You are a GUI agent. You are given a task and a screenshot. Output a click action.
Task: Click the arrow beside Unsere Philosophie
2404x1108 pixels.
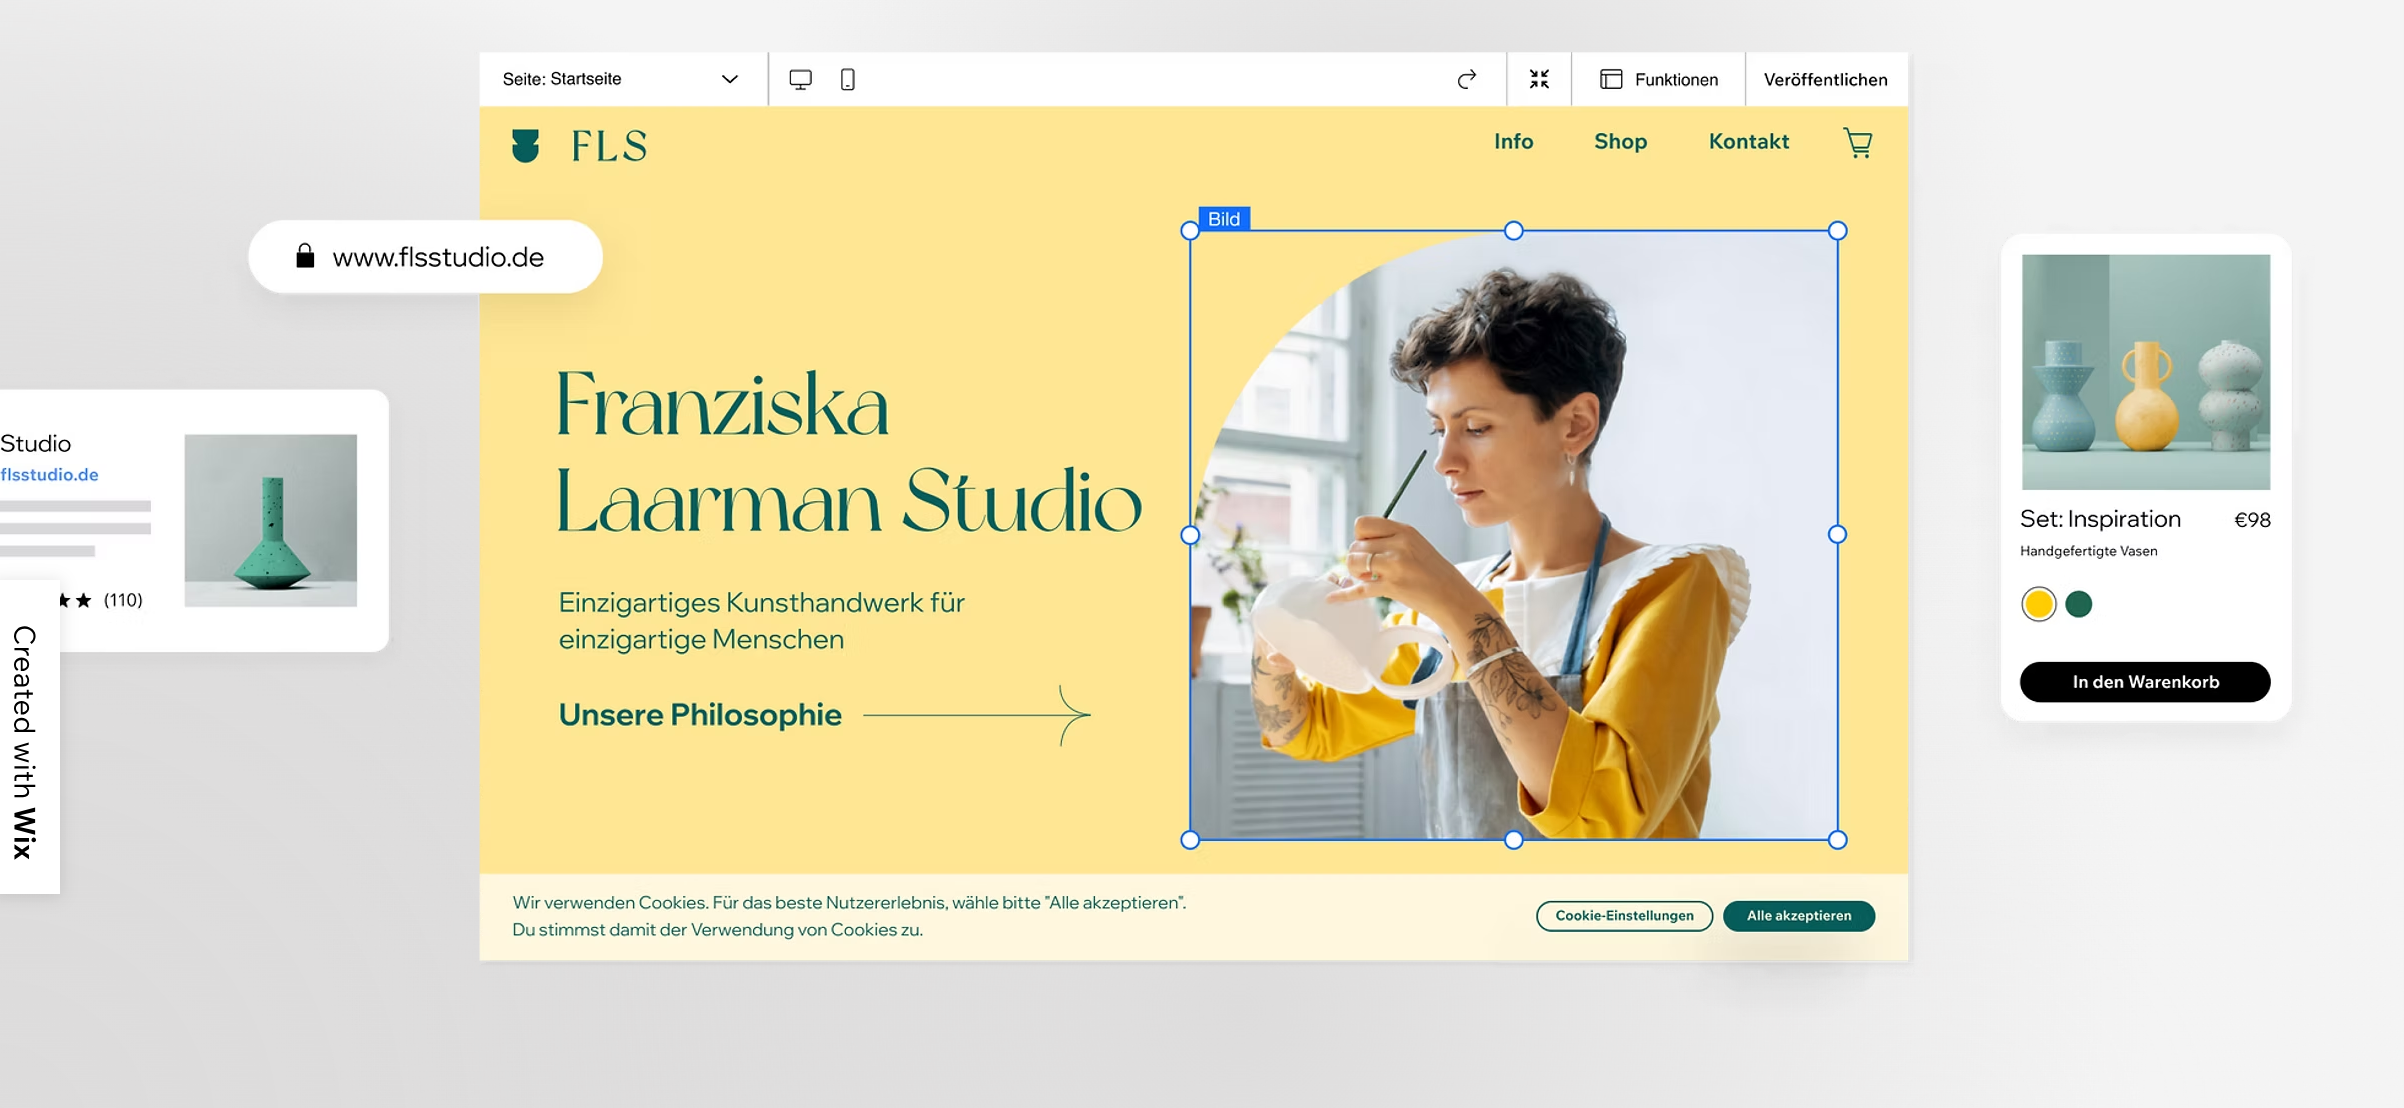(977, 715)
